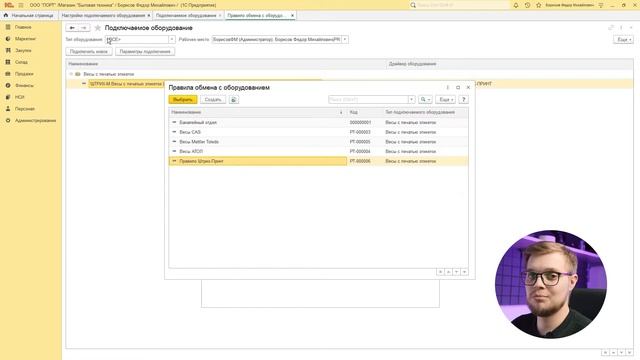Click the Выбрать button
Screen dimensions: 640x360
[183, 100]
